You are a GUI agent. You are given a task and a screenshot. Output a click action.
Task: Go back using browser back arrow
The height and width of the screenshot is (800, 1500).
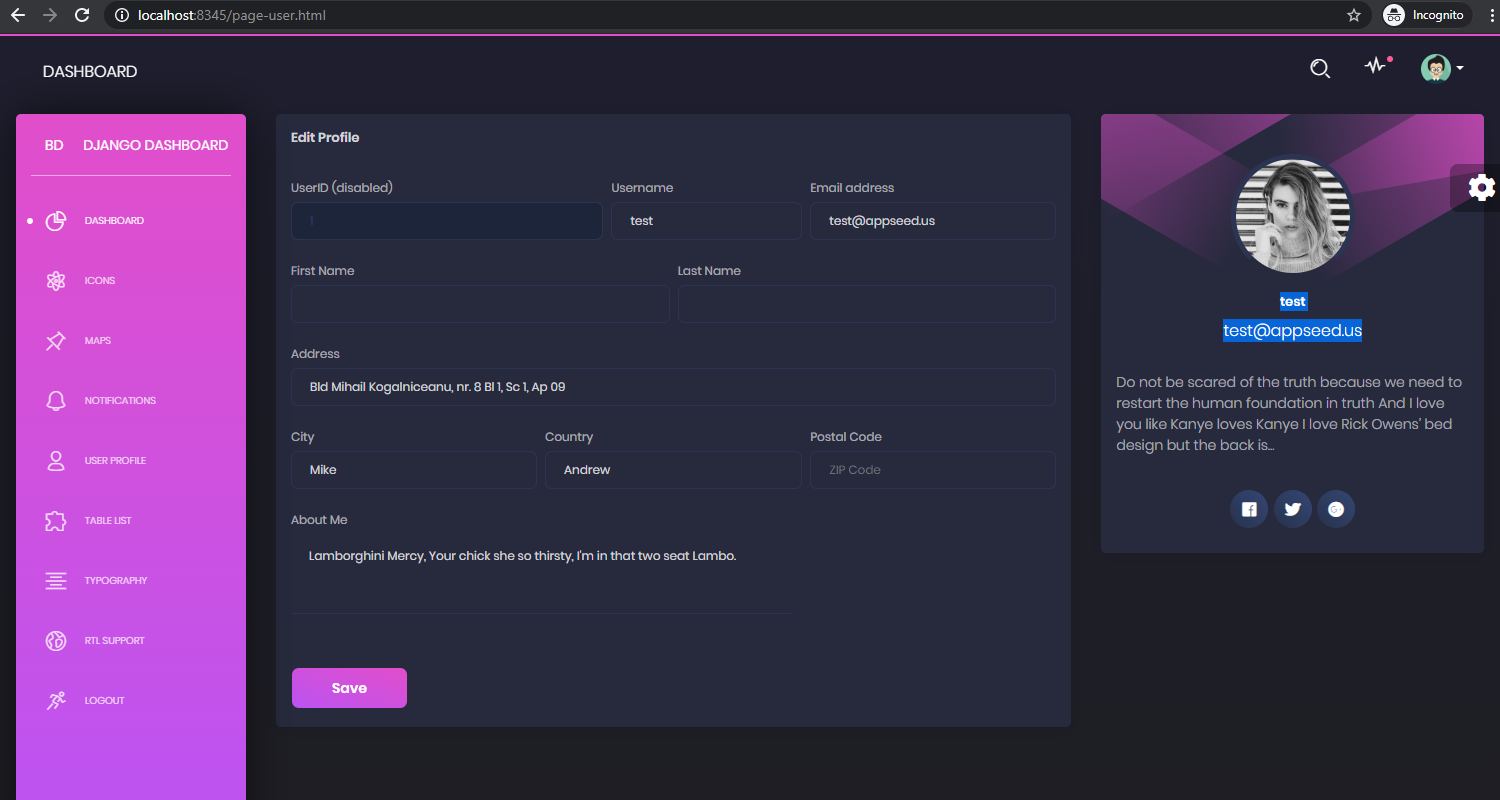[x=17, y=15]
